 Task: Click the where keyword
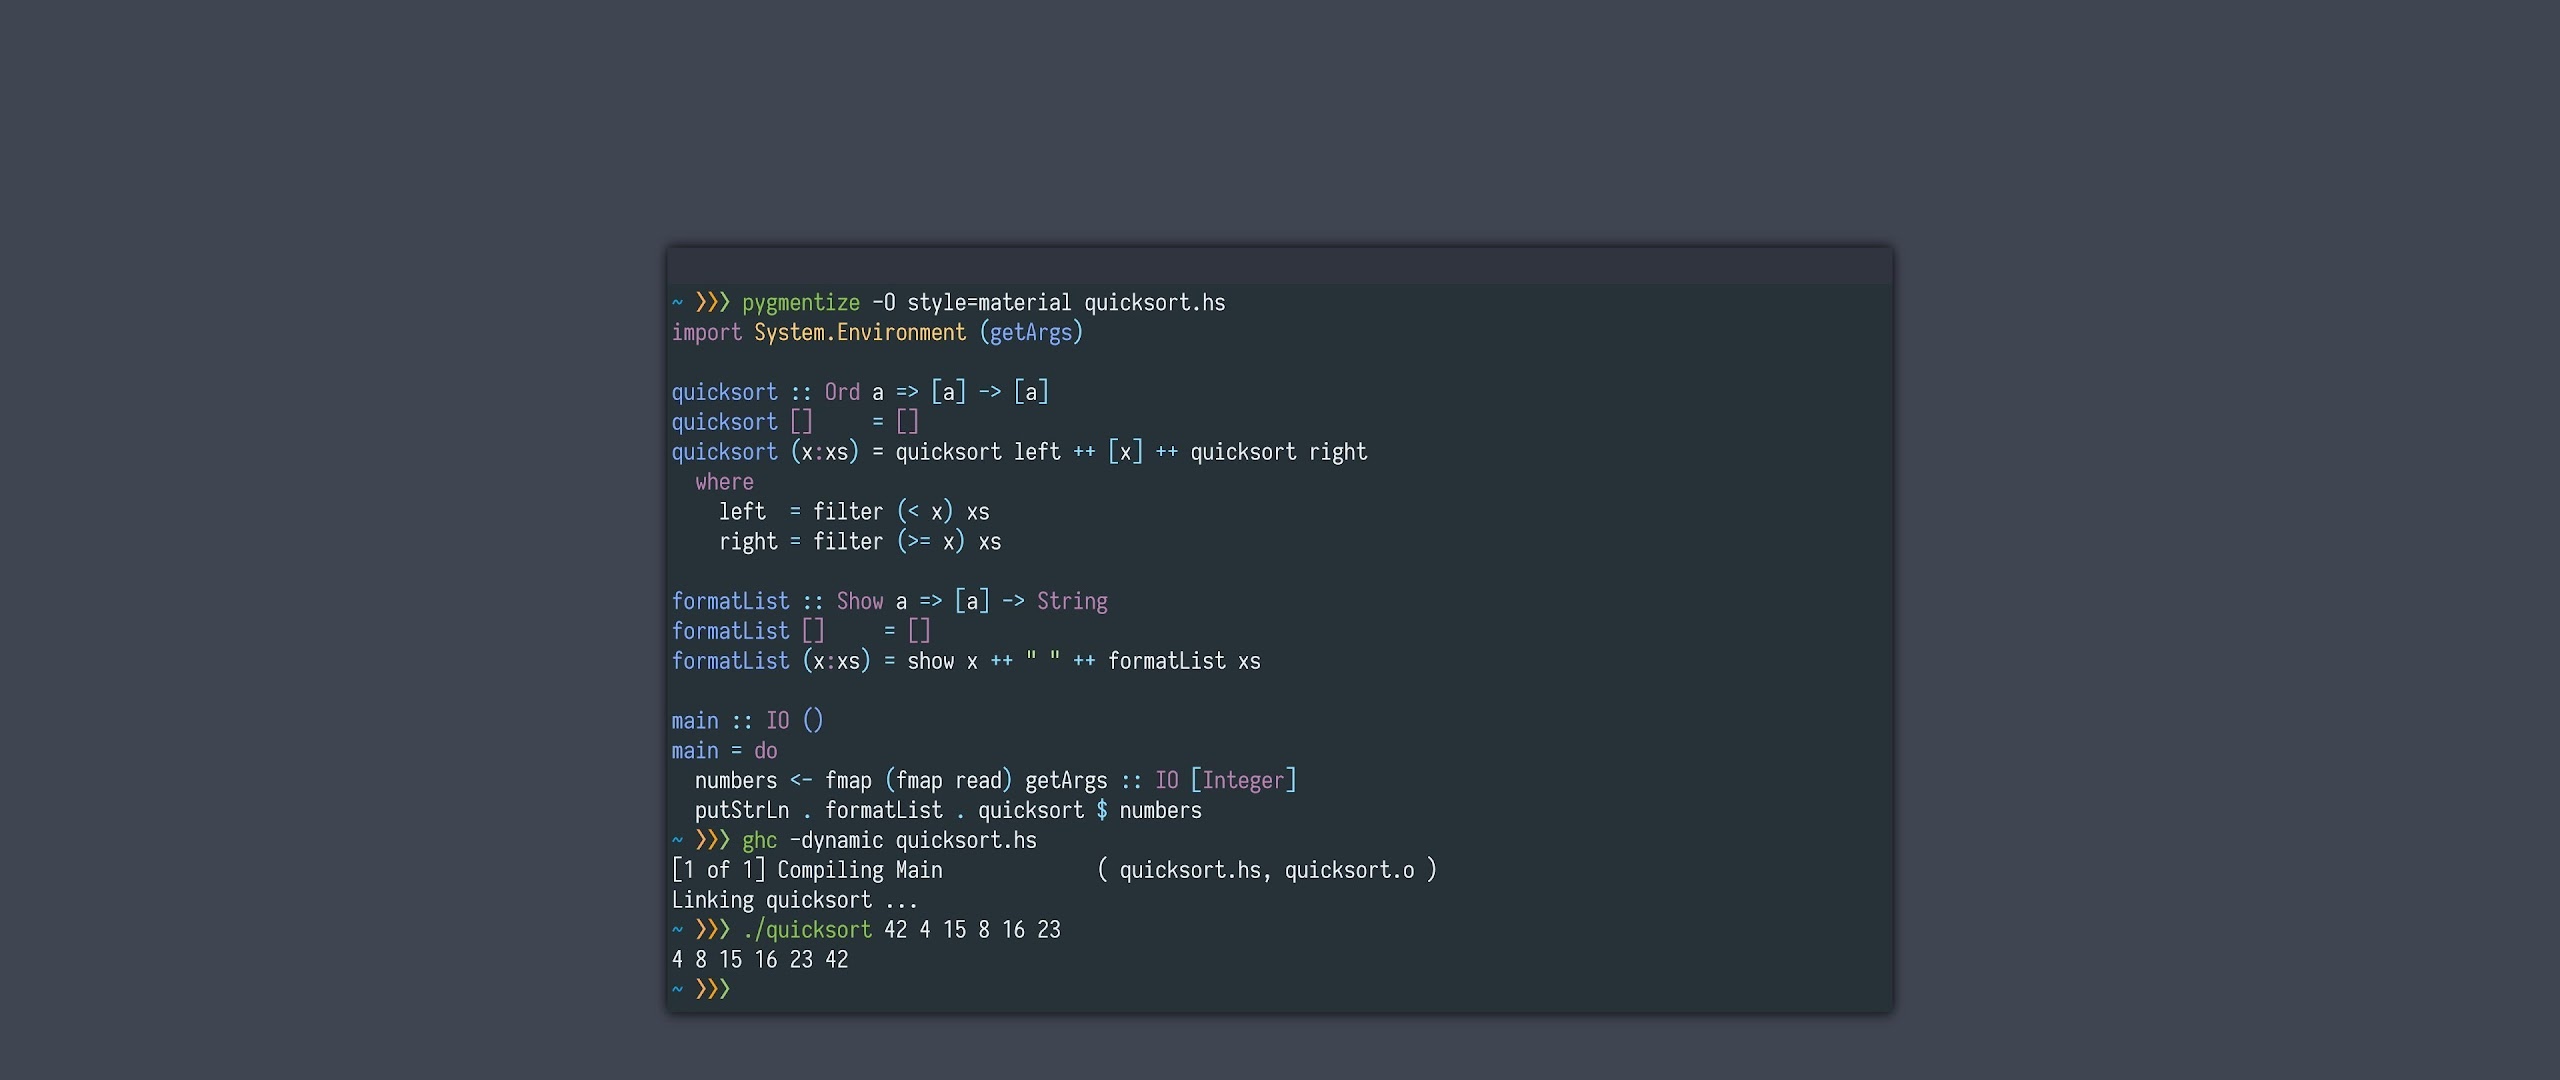point(724,482)
